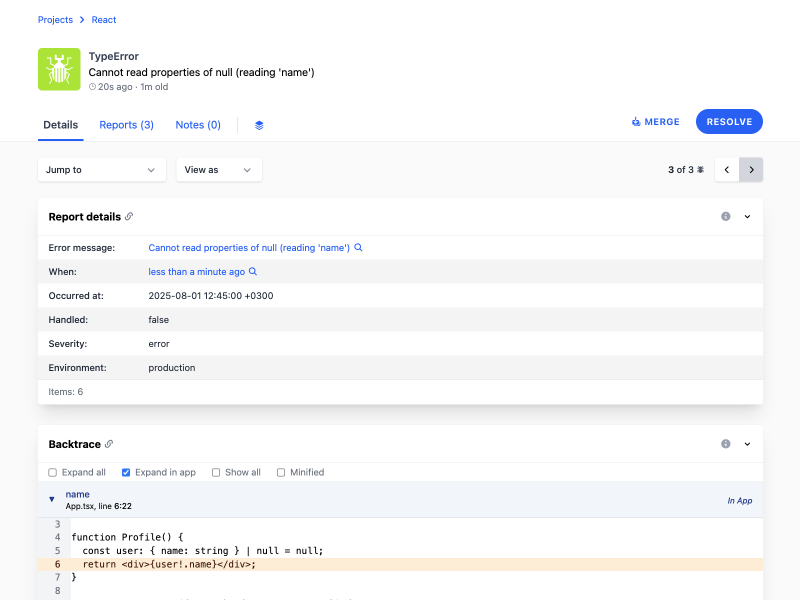800x600 pixels.
Task: Click the Severity value 'error'
Action: (159, 343)
